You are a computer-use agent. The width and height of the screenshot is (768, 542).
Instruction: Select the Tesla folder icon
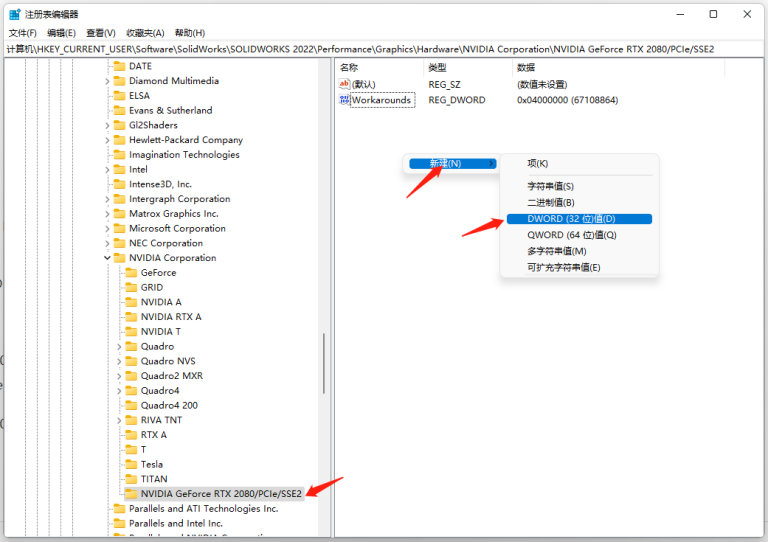[x=131, y=464]
